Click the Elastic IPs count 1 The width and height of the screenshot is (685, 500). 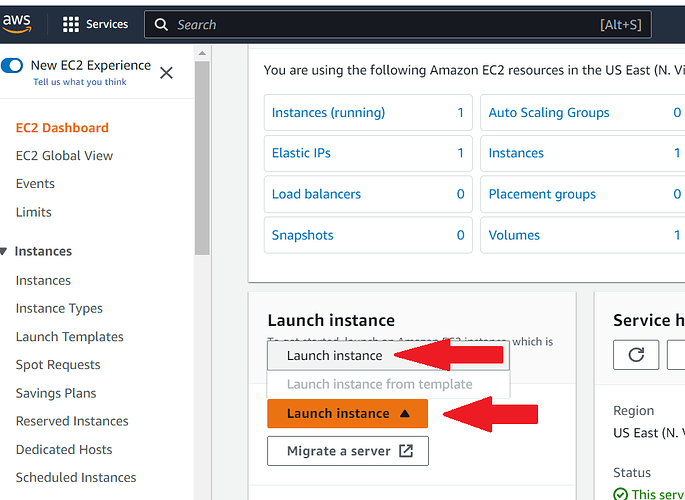(460, 153)
